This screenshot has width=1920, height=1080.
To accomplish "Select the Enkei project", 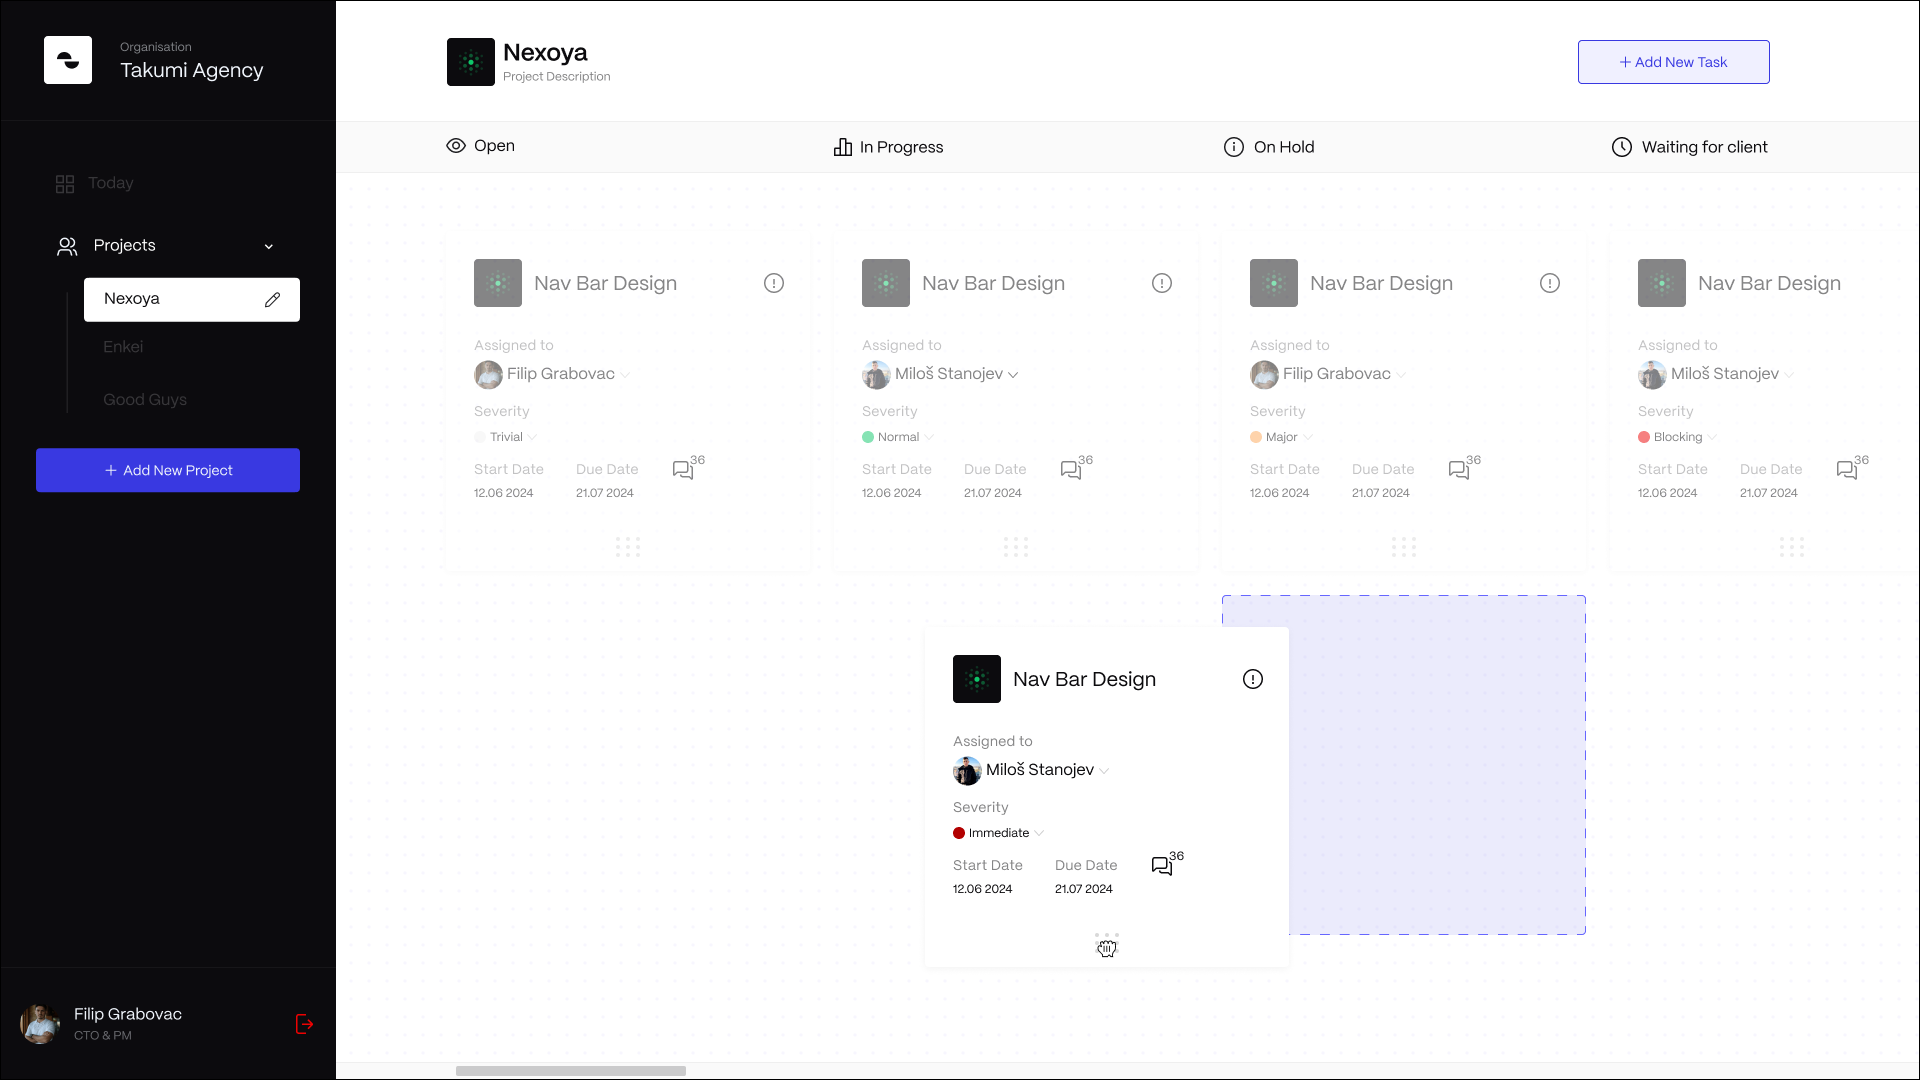I will [123, 347].
